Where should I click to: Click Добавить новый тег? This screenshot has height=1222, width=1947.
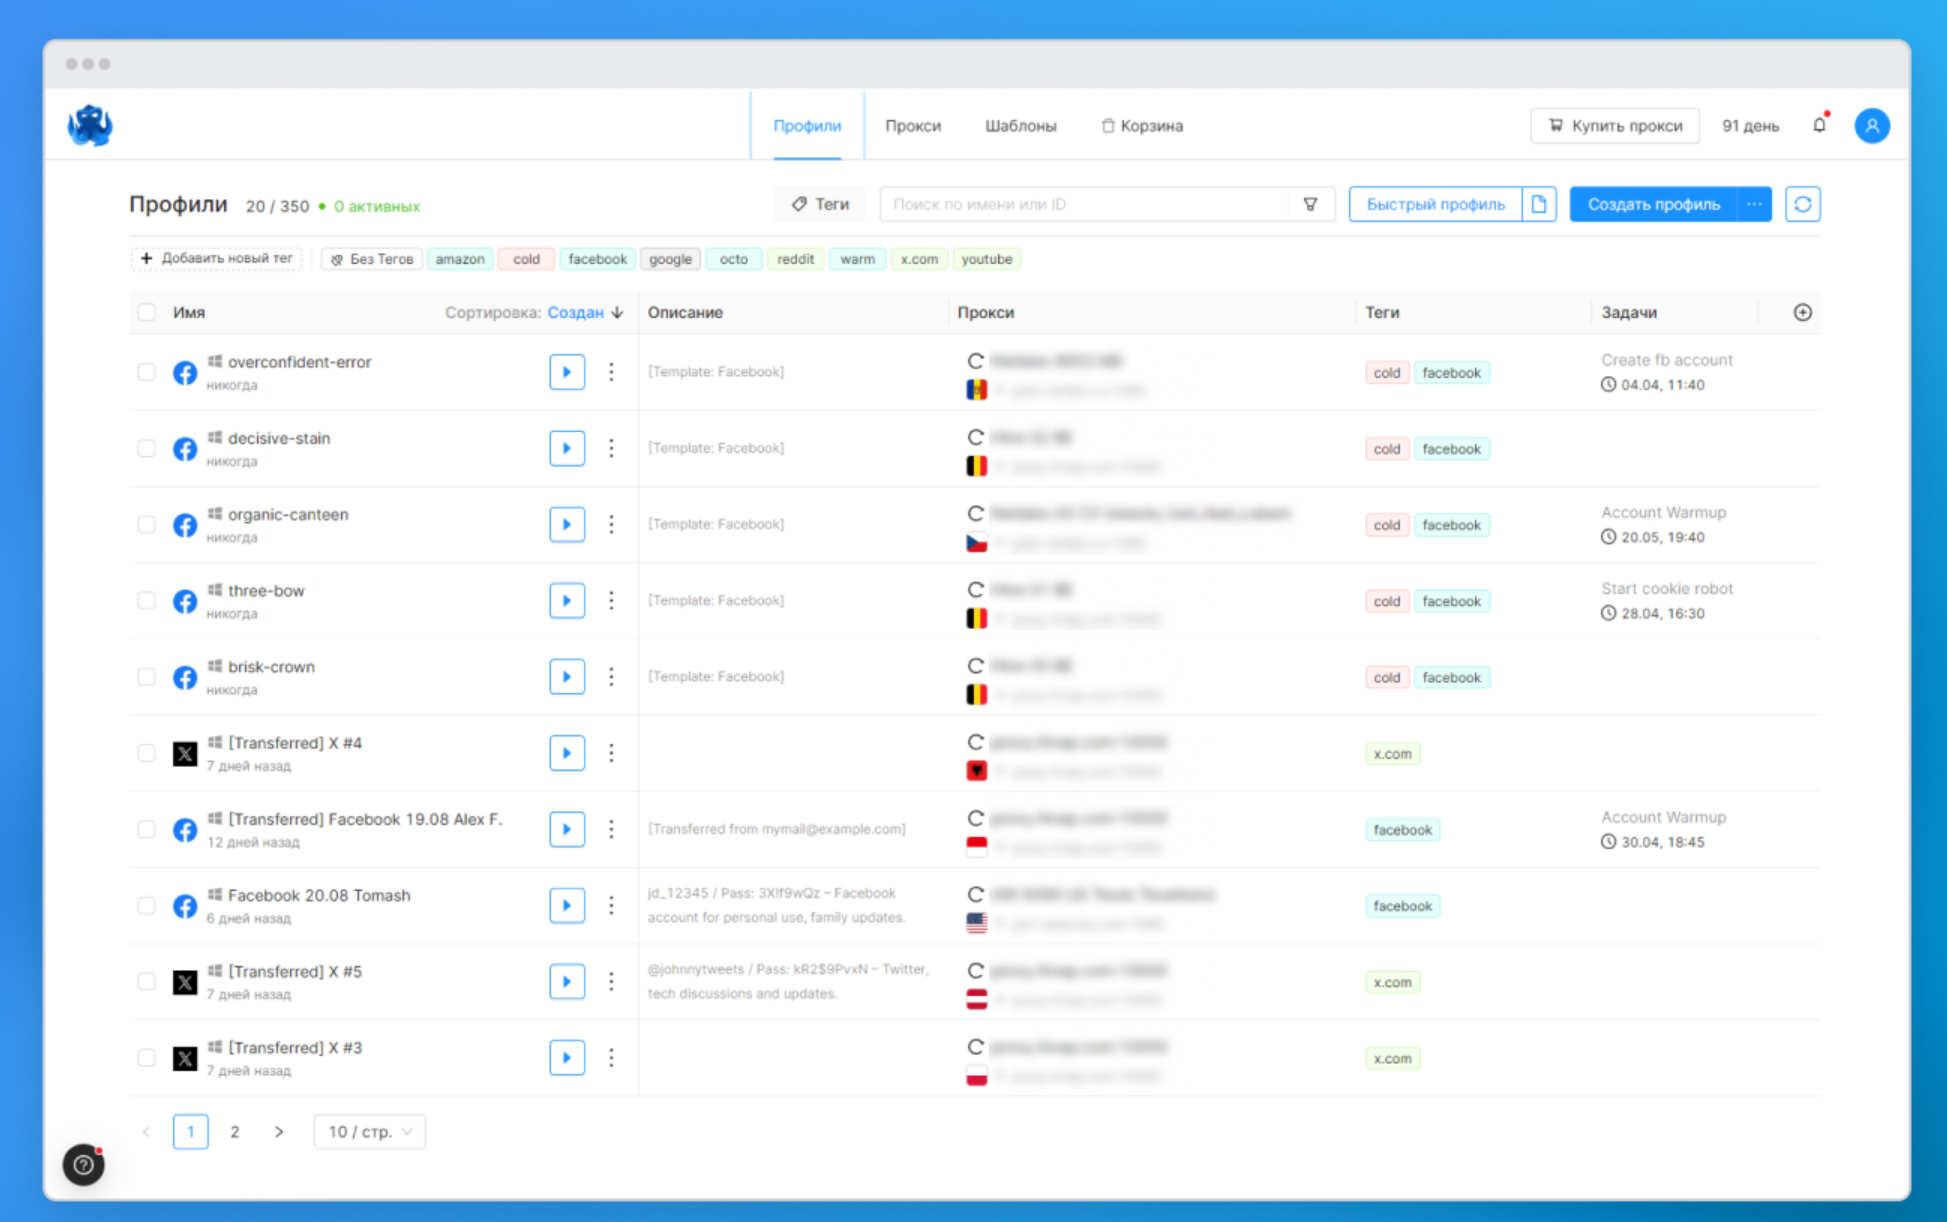tap(217, 259)
